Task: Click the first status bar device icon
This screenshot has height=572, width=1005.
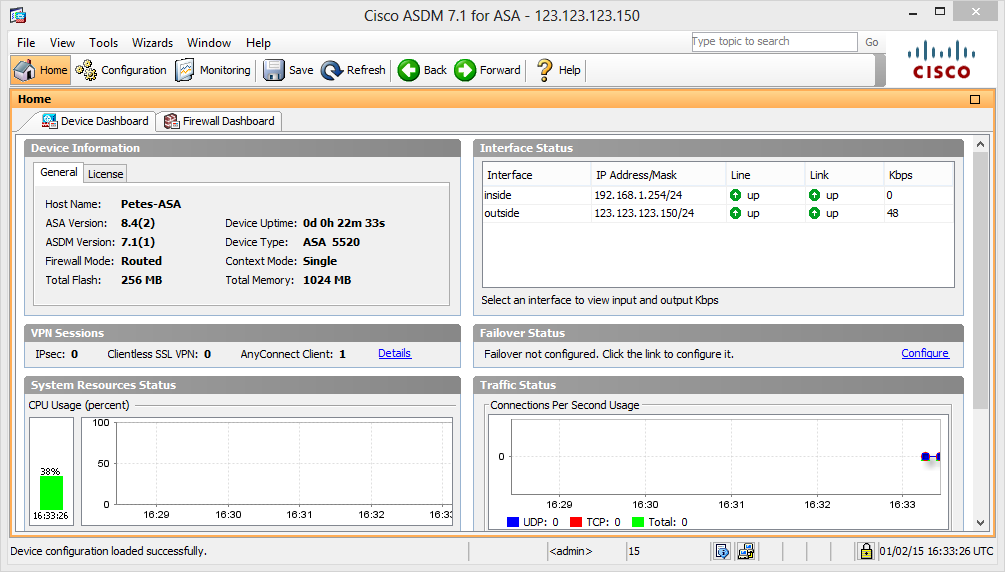Action: (x=722, y=551)
